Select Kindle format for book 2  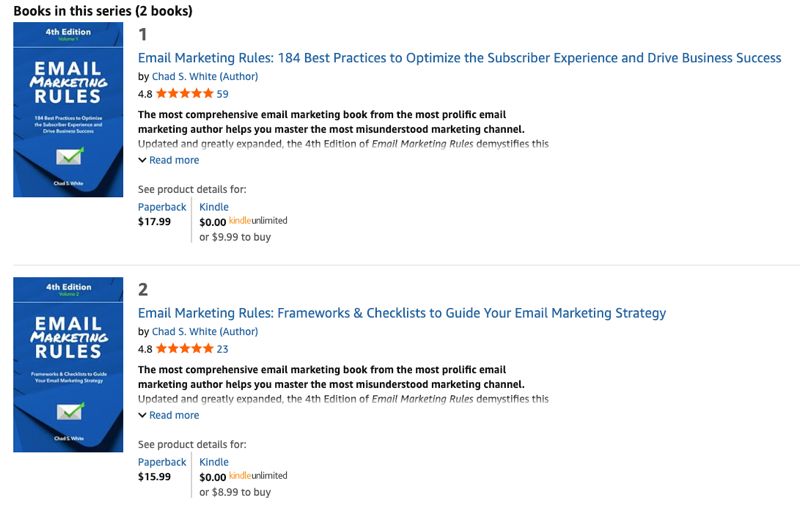214,462
